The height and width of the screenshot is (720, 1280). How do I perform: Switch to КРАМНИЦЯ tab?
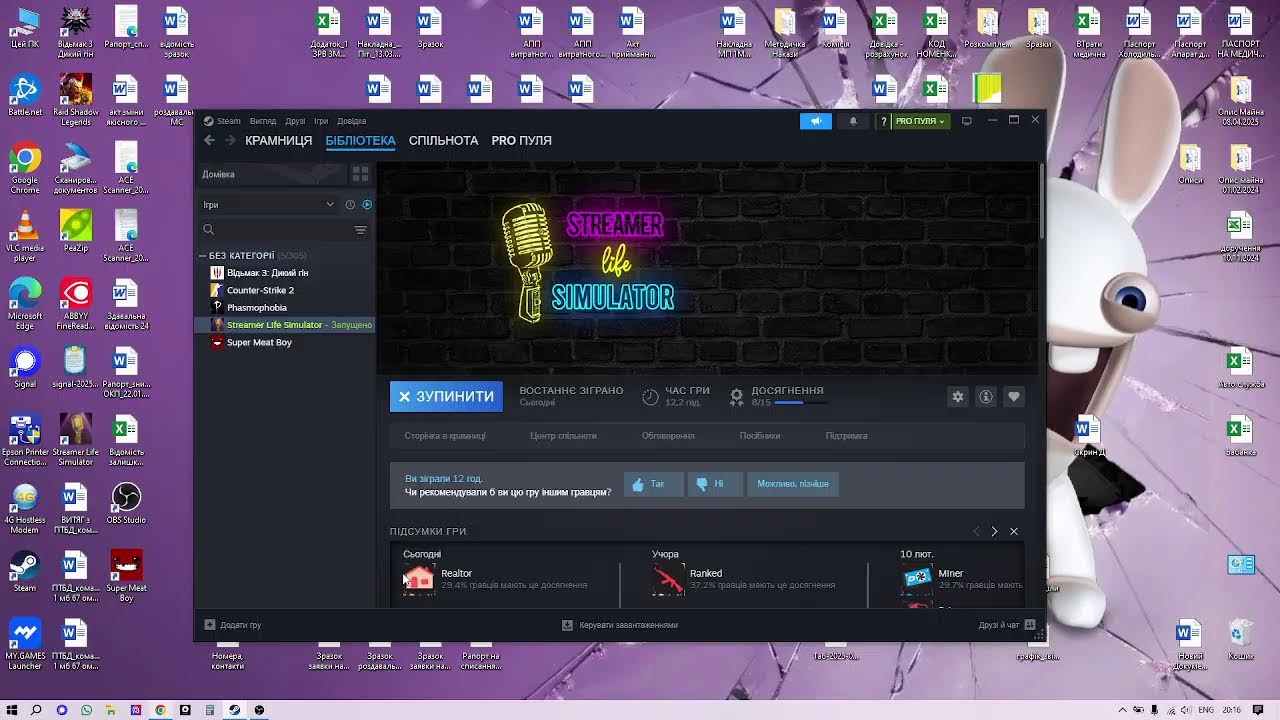click(278, 141)
